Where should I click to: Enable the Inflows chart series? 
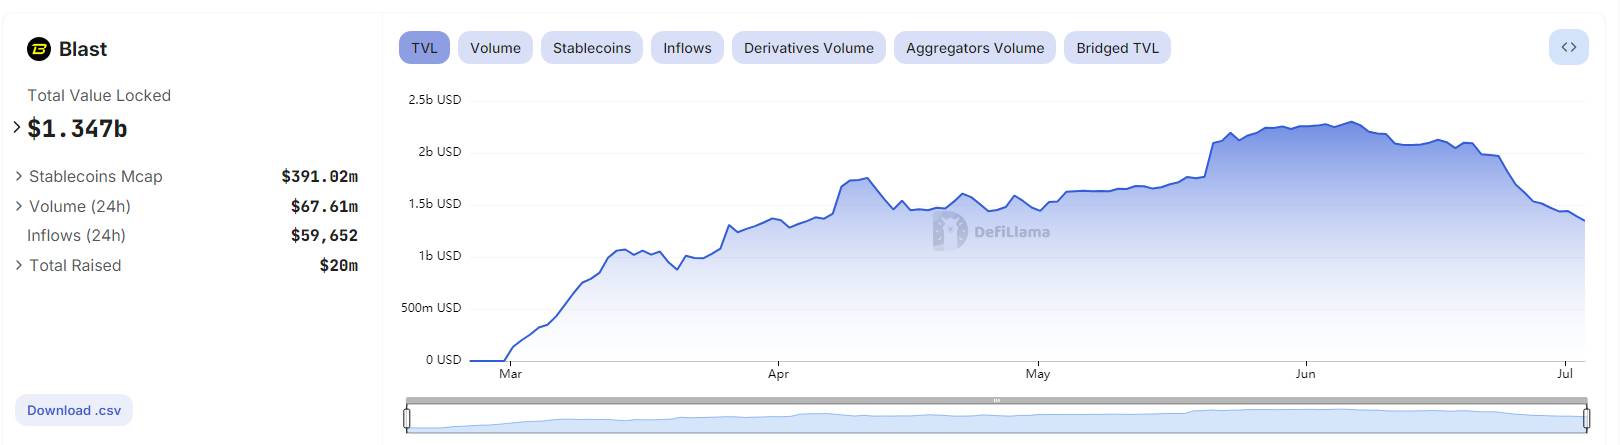point(687,47)
